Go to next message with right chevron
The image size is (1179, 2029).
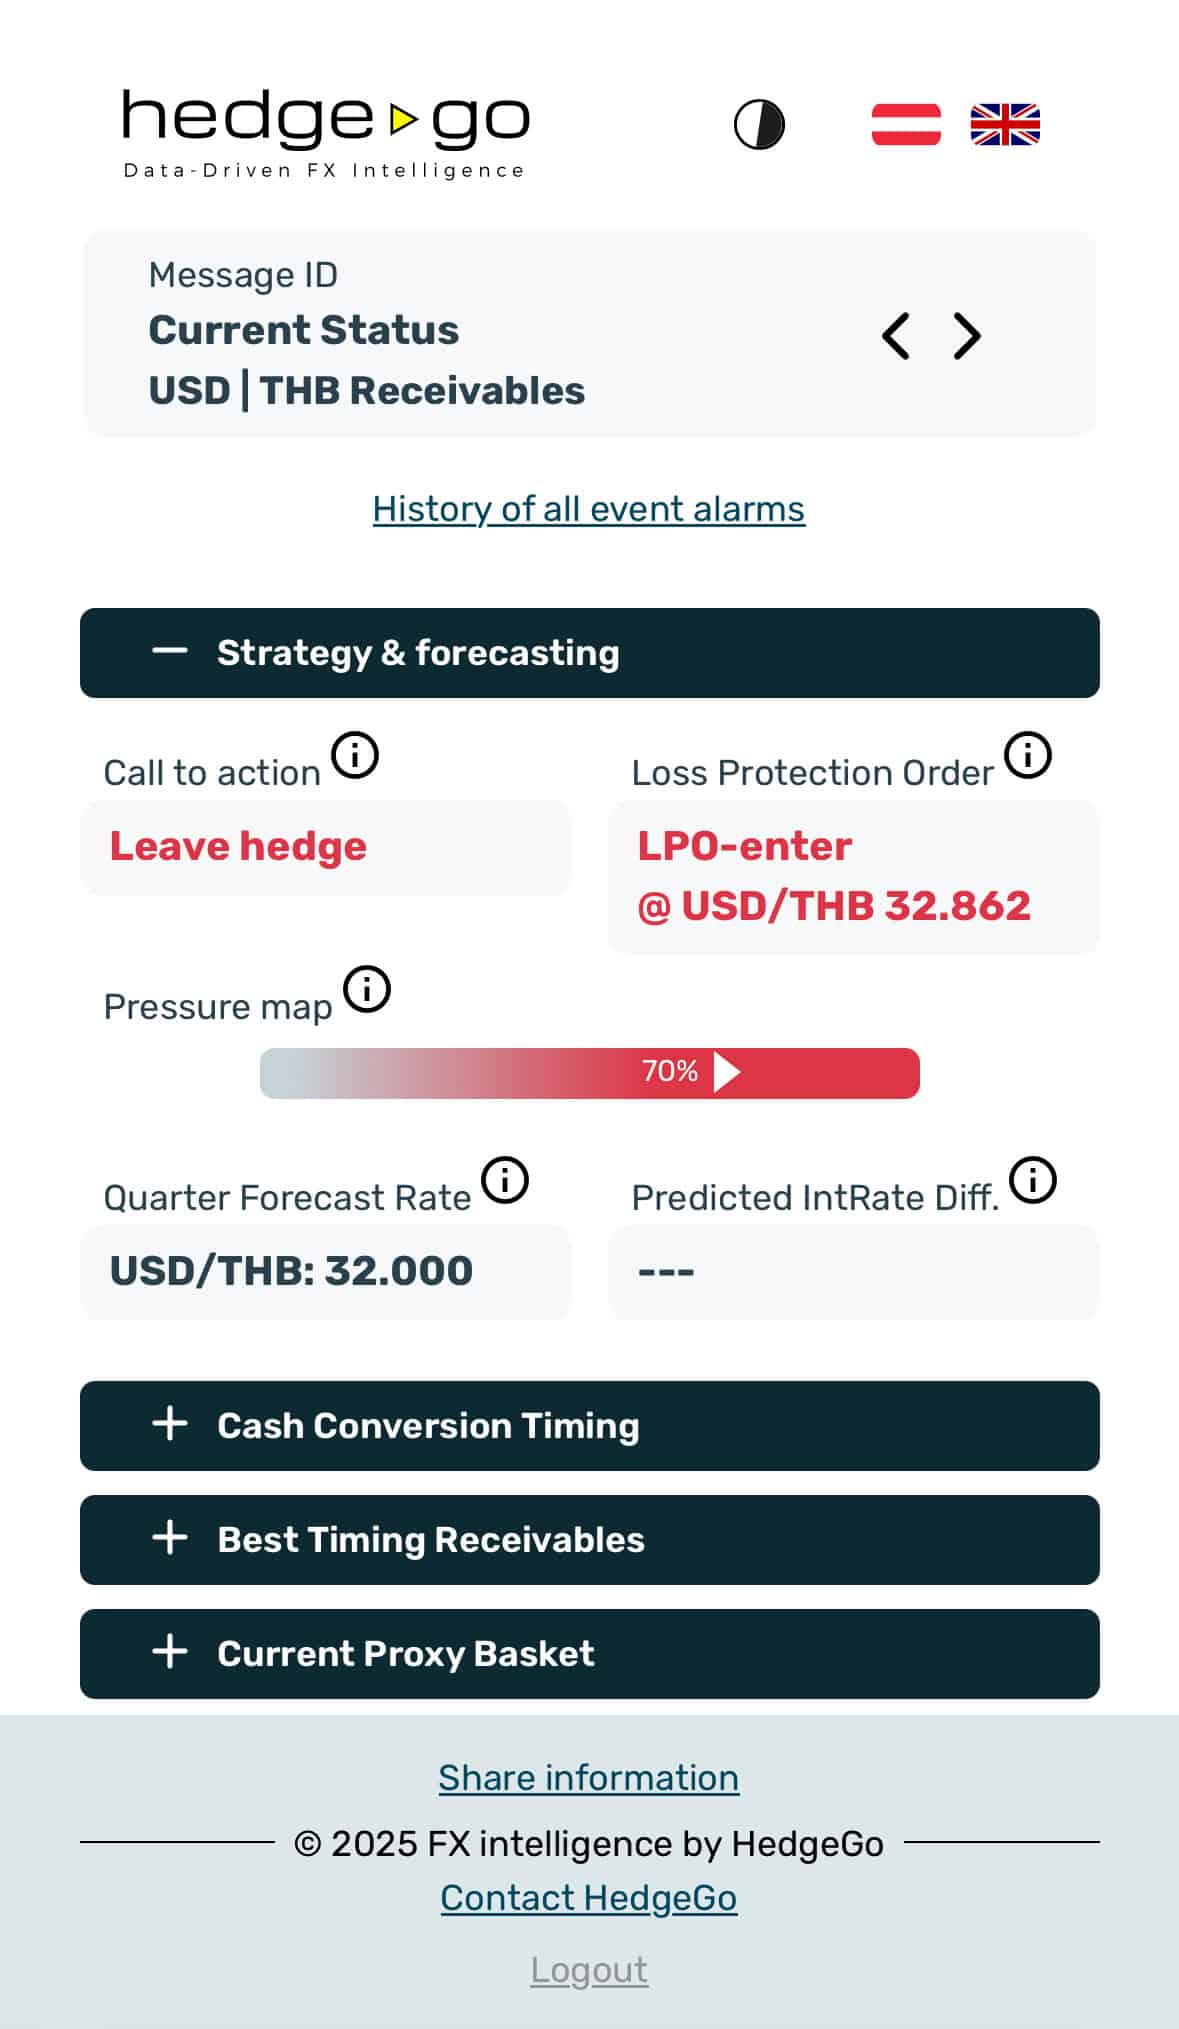click(x=966, y=336)
